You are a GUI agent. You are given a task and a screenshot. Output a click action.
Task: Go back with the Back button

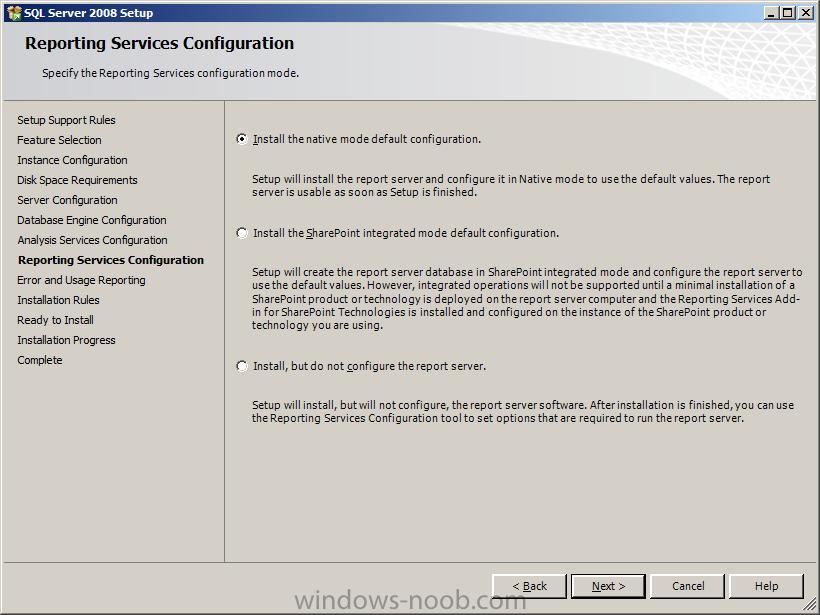point(529,586)
